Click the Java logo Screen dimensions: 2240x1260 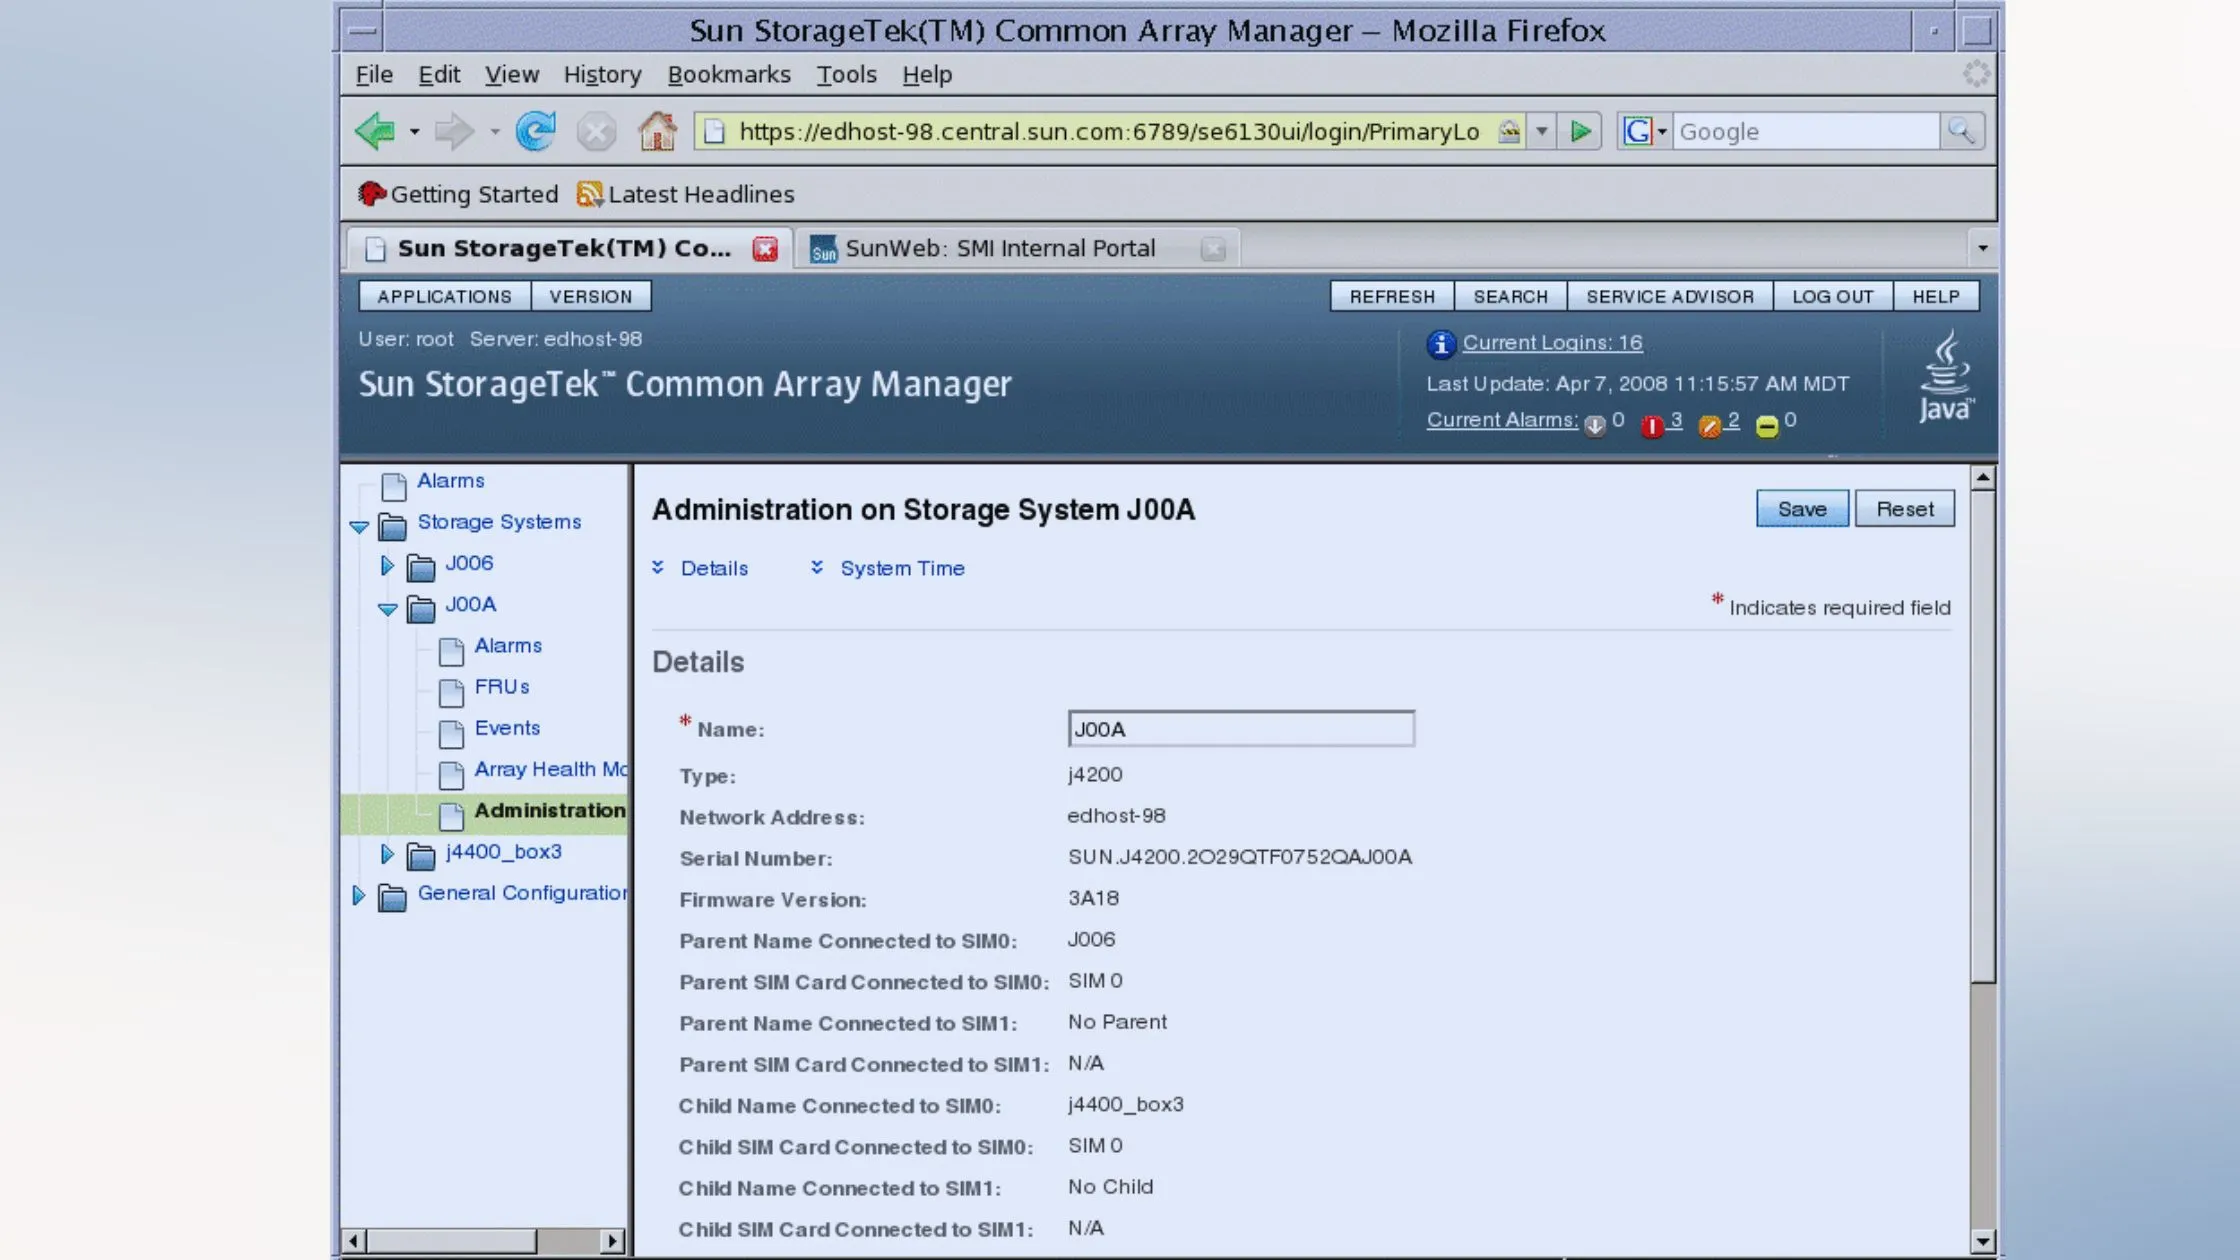pyautogui.click(x=1945, y=377)
